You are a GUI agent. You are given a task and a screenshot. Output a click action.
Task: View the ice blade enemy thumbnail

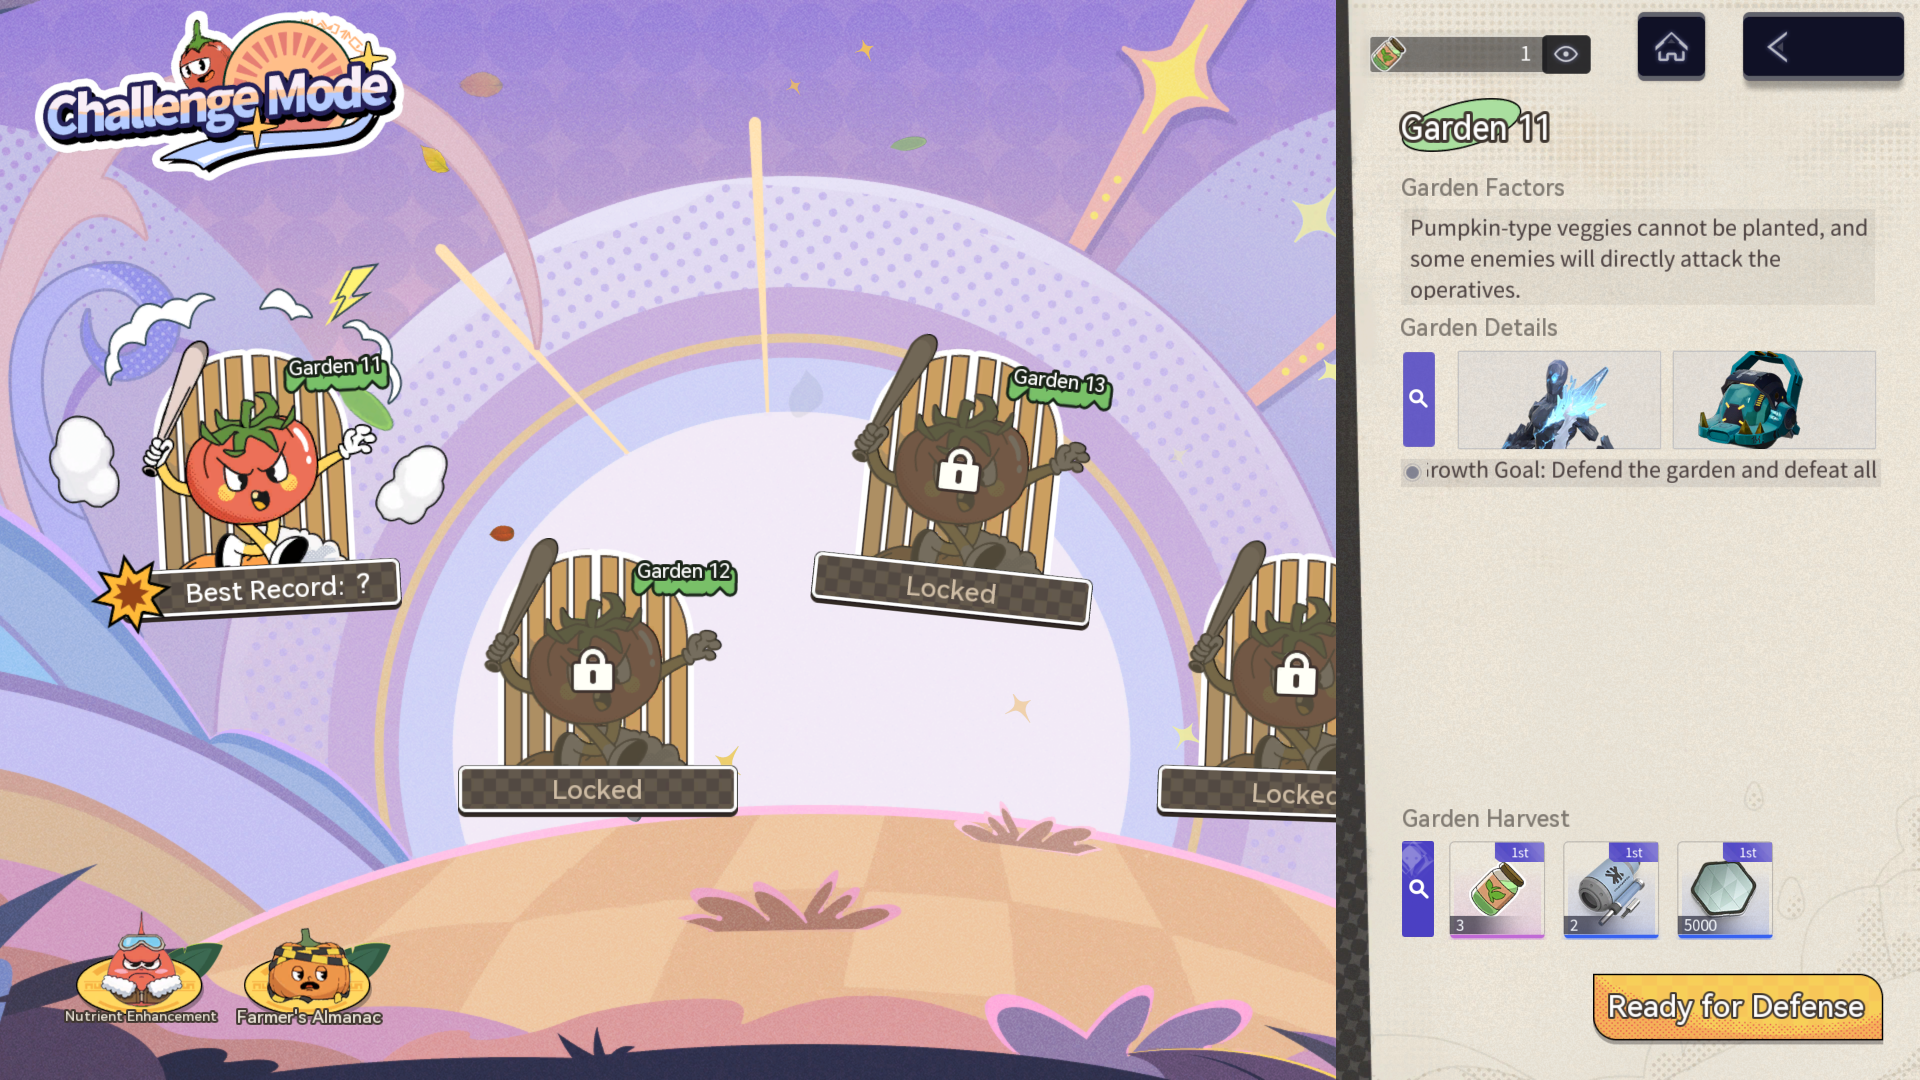coord(1558,400)
